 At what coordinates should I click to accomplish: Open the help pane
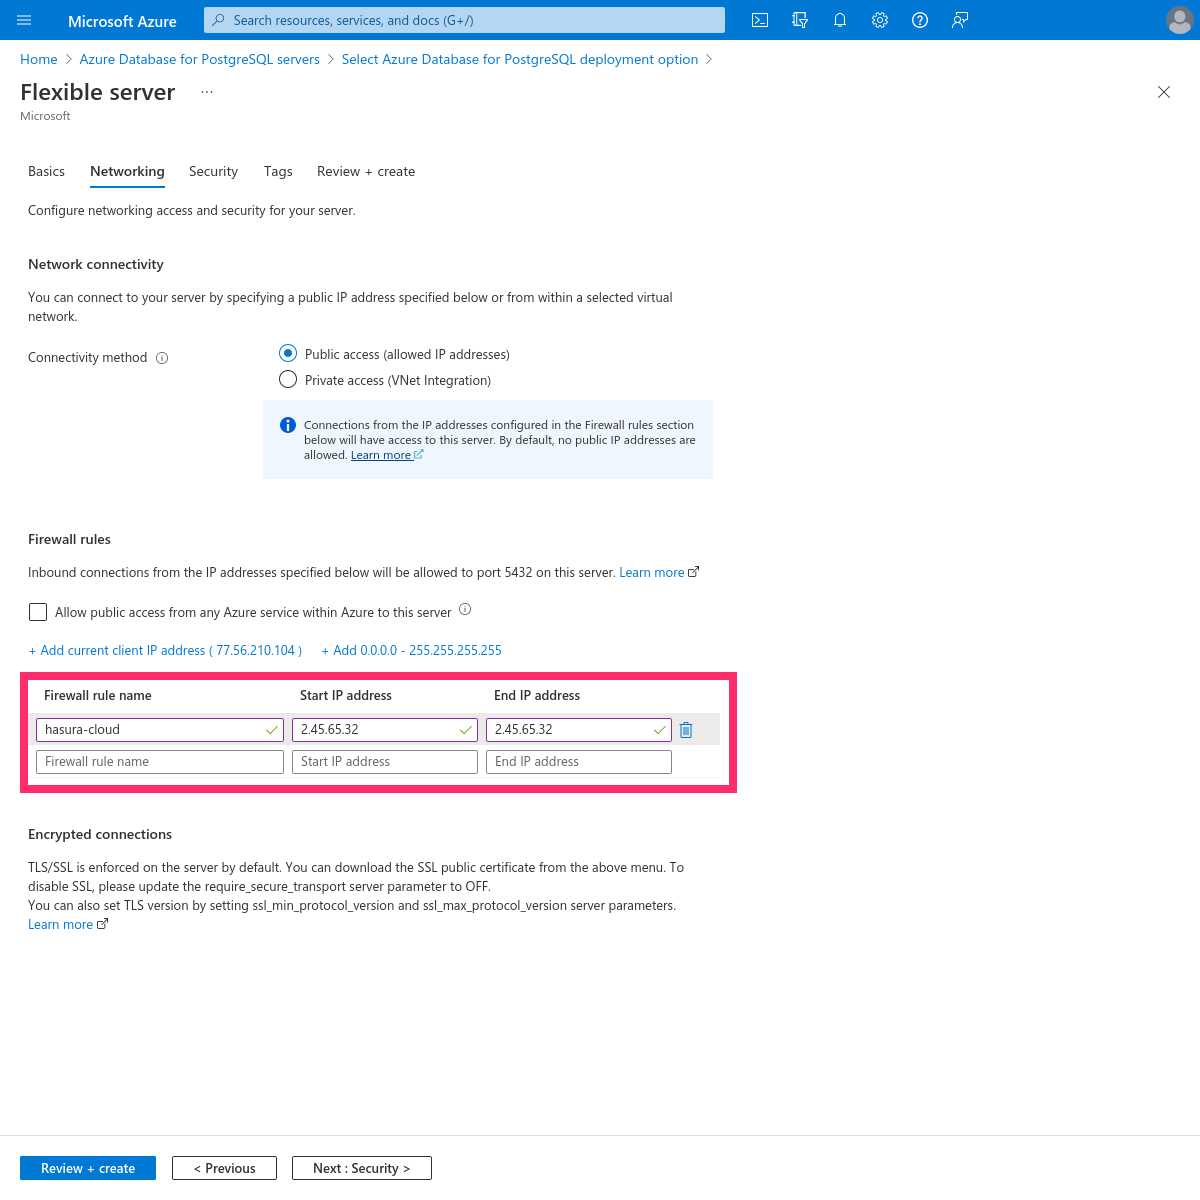[920, 20]
